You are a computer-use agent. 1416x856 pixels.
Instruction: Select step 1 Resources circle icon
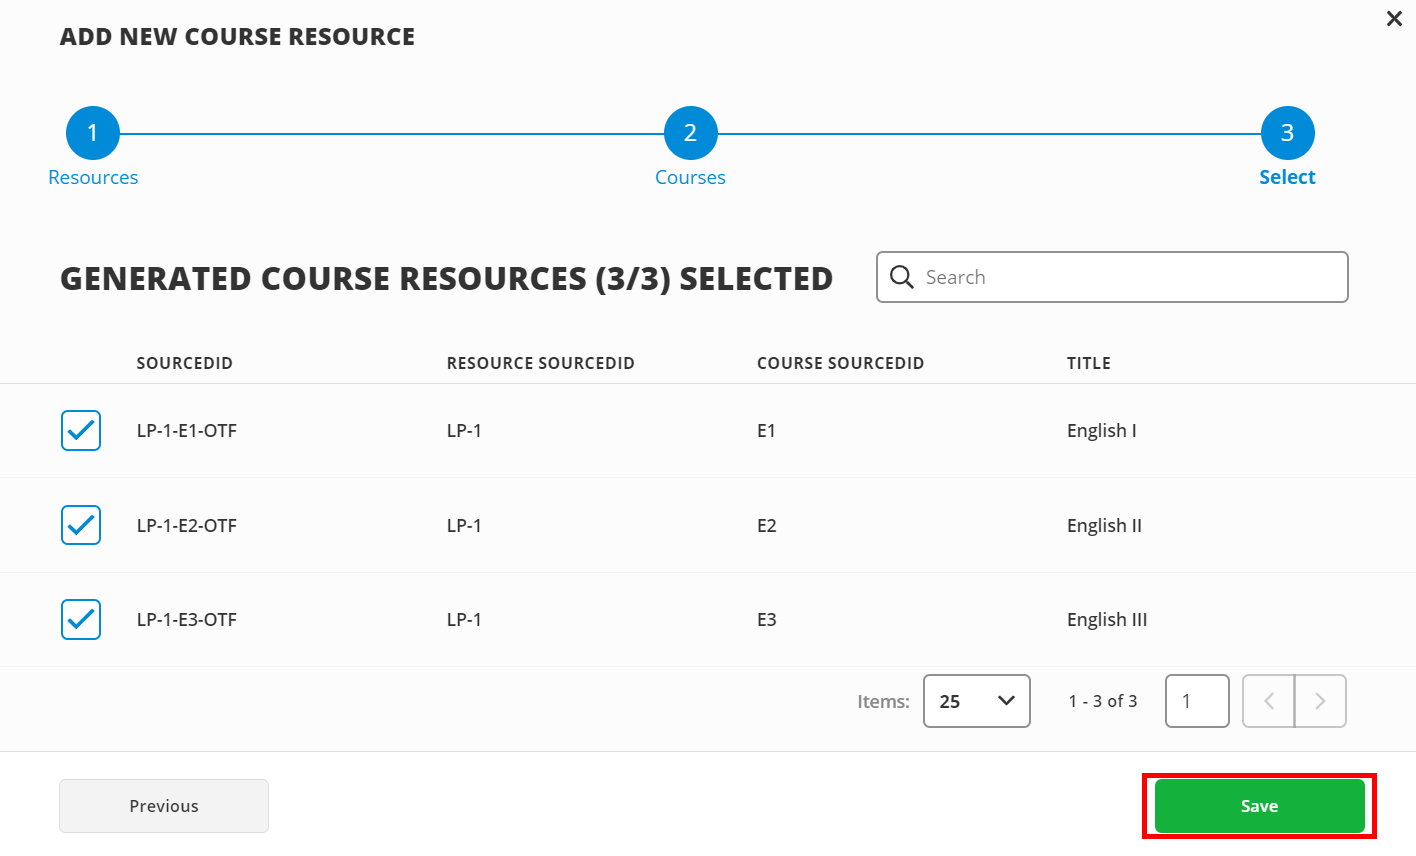pyautogui.click(x=93, y=132)
